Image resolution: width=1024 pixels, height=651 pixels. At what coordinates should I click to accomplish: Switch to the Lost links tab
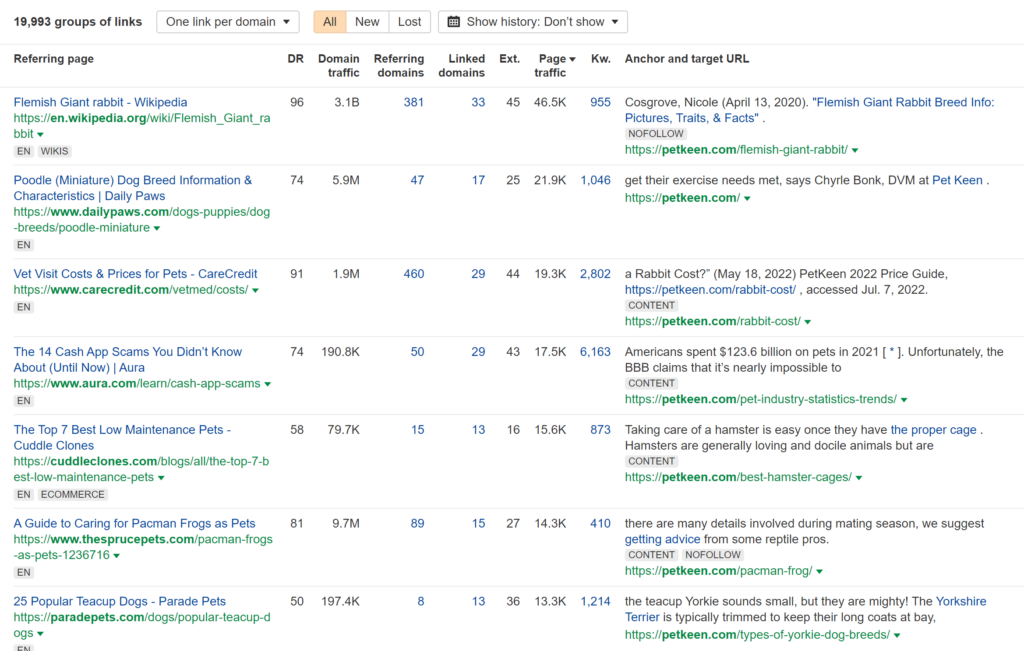pyautogui.click(x=409, y=22)
